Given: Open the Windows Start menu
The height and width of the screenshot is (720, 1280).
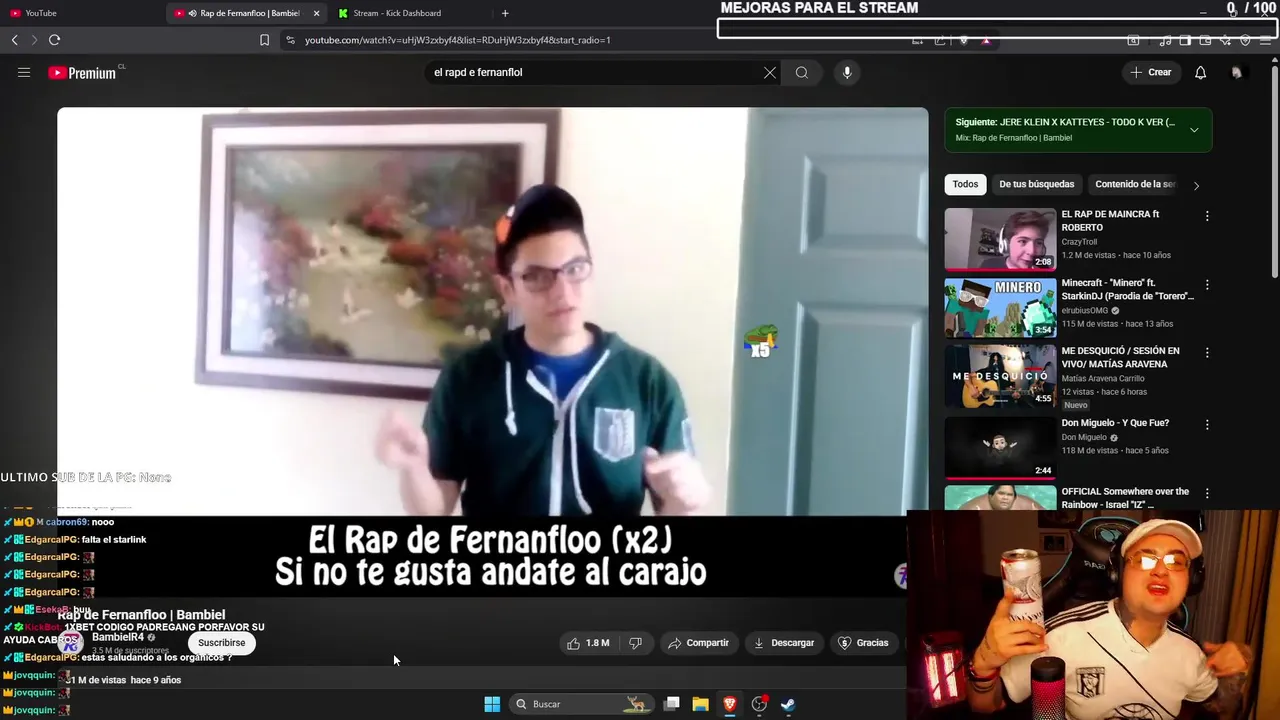Looking at the screenshot, I should point(492,704).
